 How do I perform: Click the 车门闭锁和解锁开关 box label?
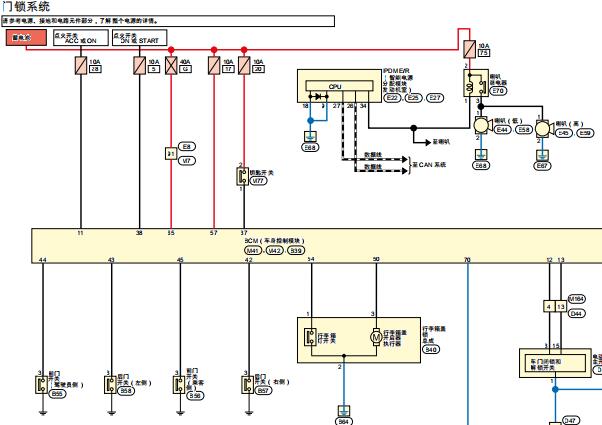click(546, 364)
